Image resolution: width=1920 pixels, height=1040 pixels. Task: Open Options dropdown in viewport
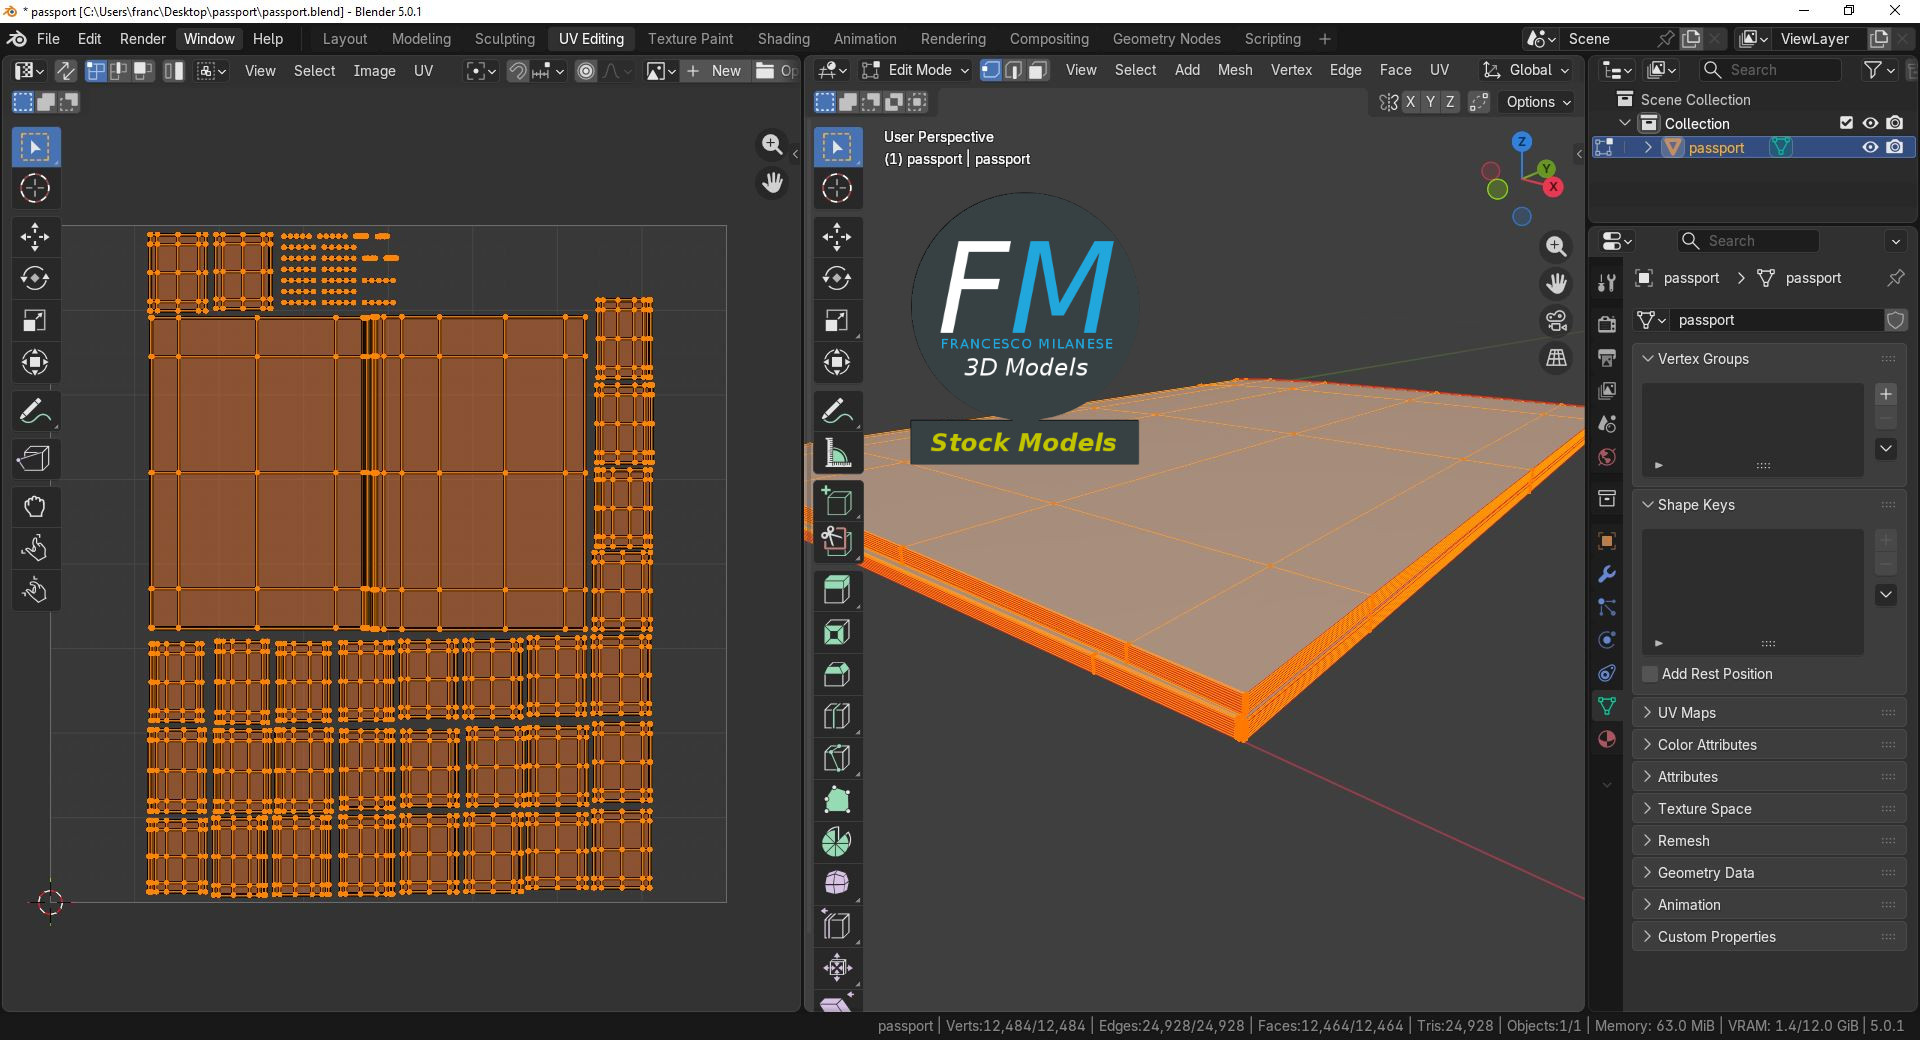(x=1538, y=102)
